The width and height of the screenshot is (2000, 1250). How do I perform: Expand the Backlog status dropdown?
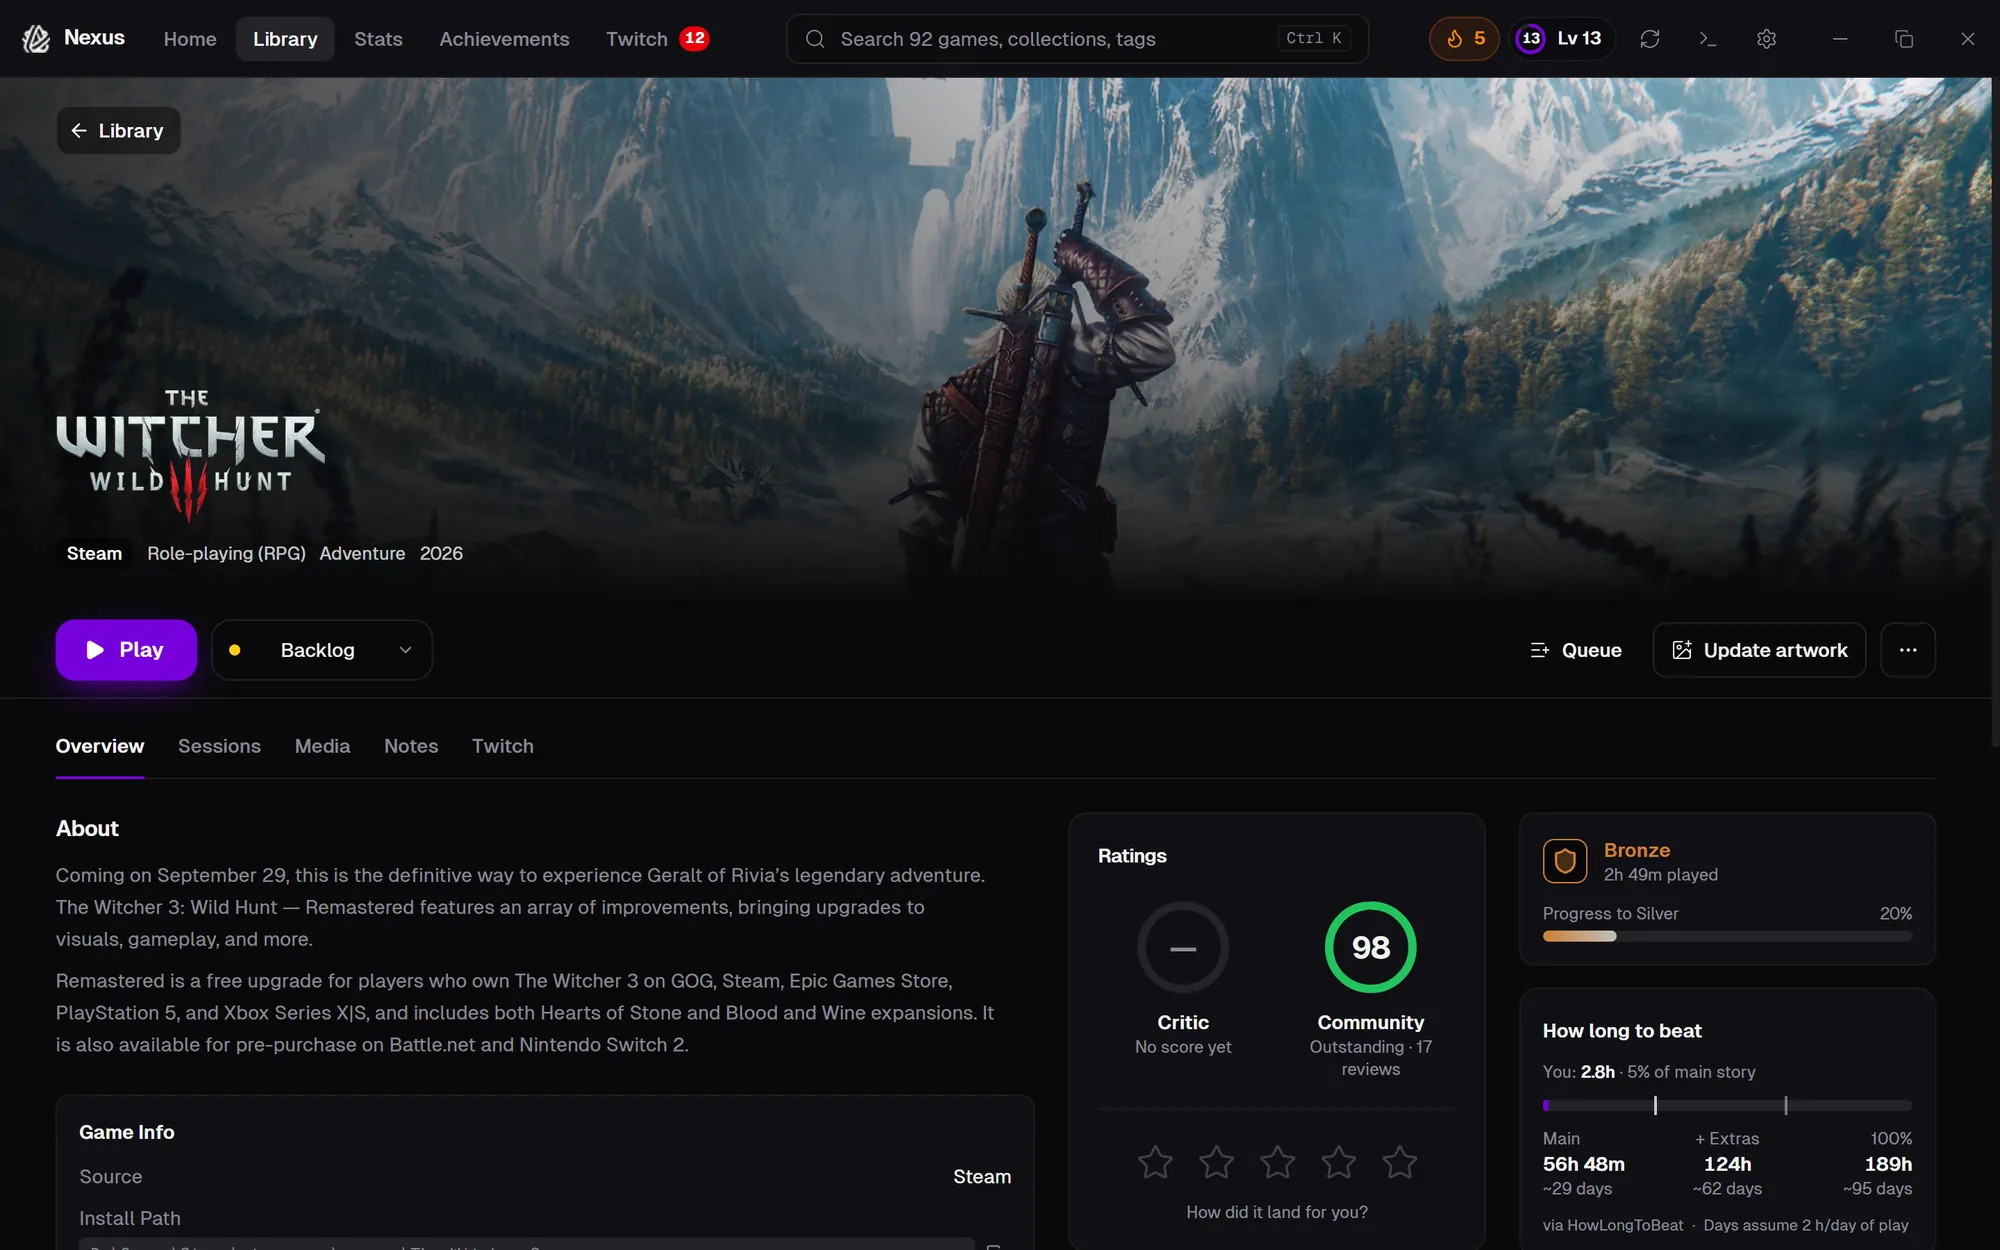pyautogui.click(x=322, y=650)
